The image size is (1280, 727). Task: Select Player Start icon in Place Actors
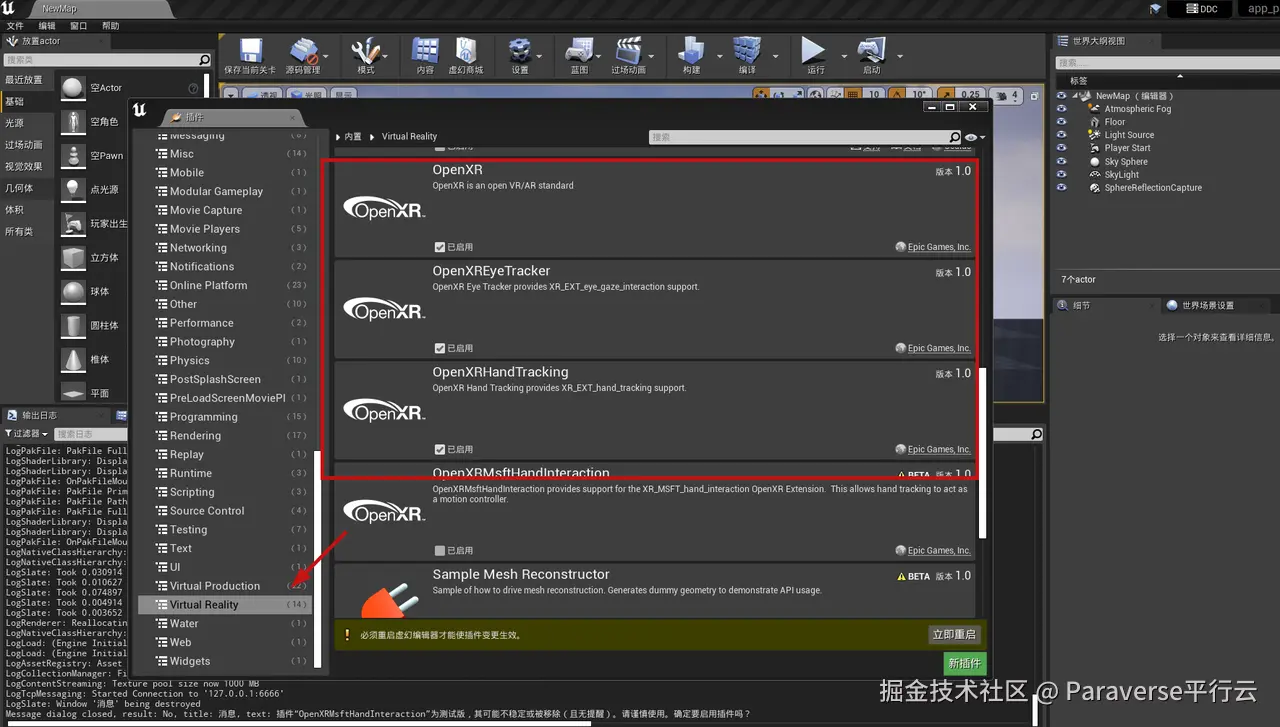coord(73,223)
